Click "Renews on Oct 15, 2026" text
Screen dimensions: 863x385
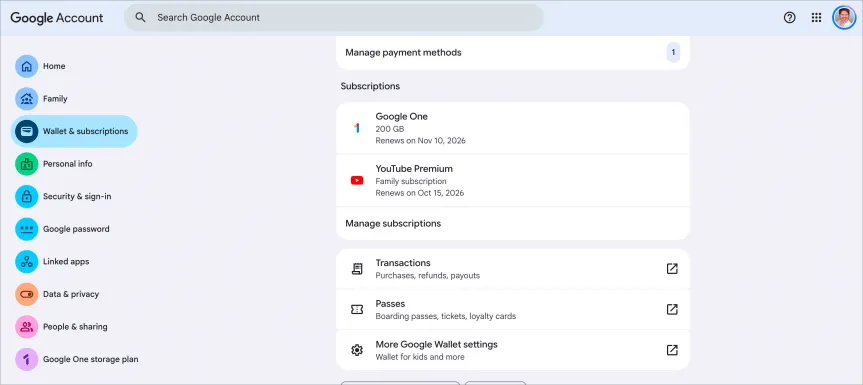(x=419, y=193)
